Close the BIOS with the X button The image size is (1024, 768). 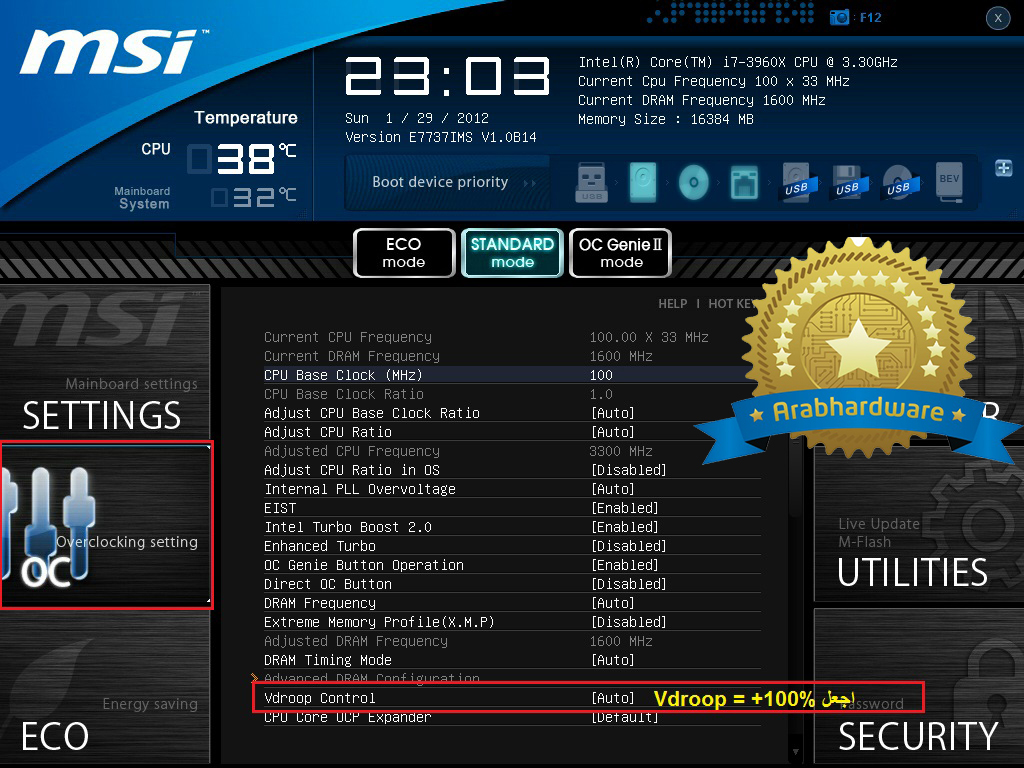point(998,18)
